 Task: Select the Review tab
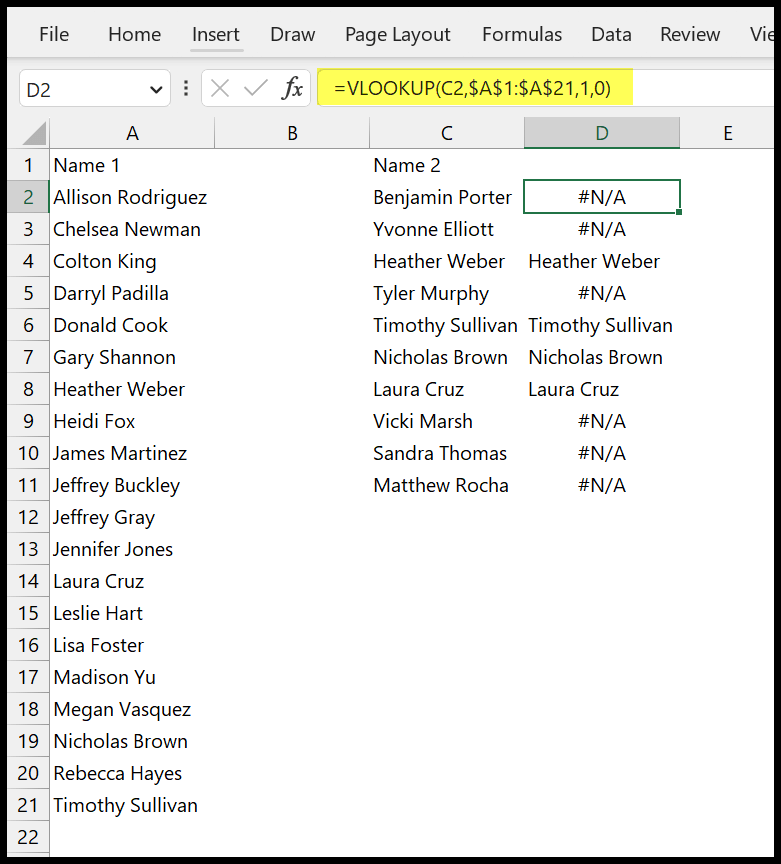click(690, 34)
